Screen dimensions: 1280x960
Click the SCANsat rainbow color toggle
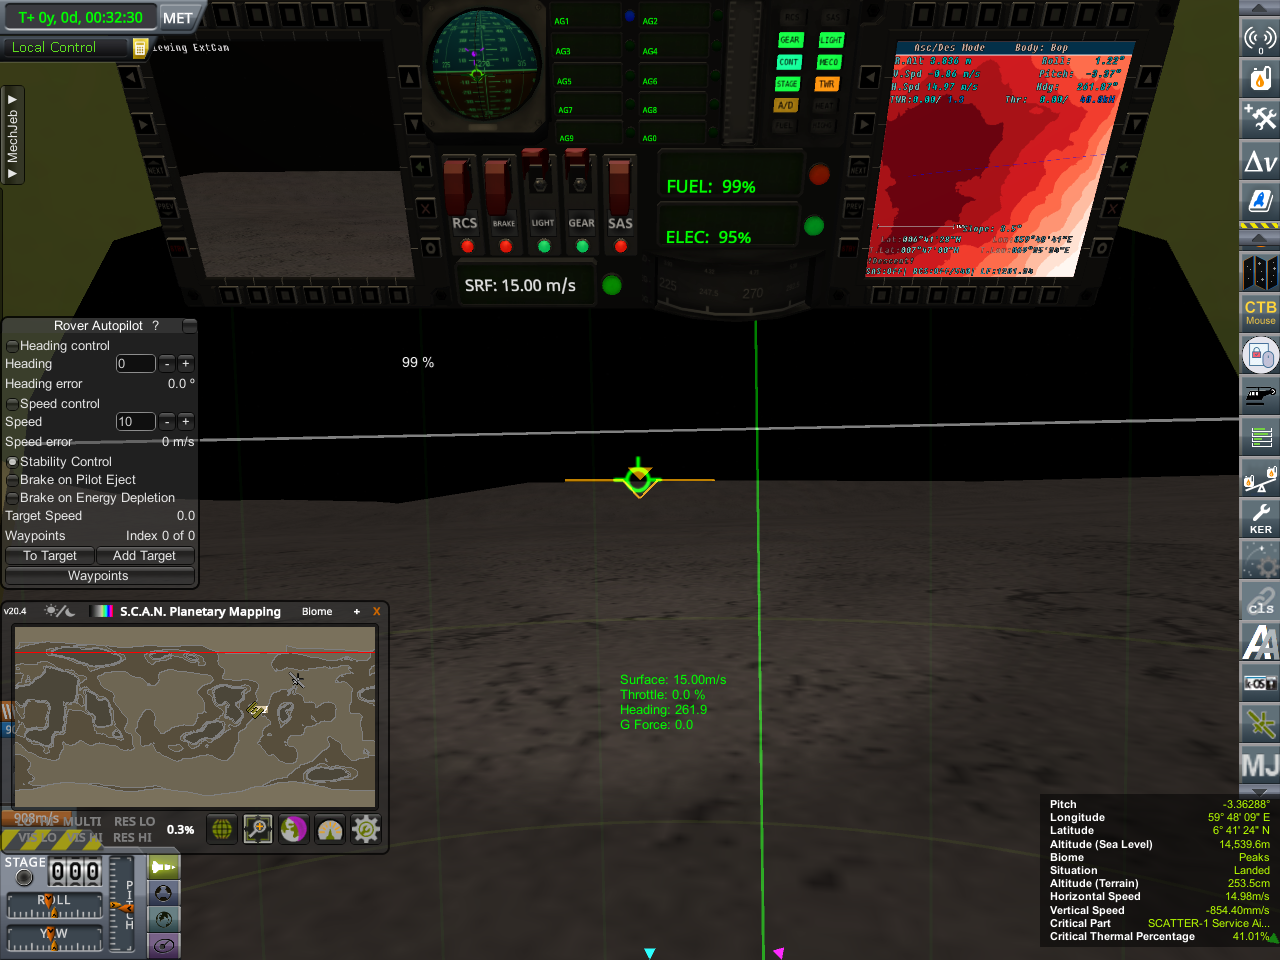click(103, 611)
